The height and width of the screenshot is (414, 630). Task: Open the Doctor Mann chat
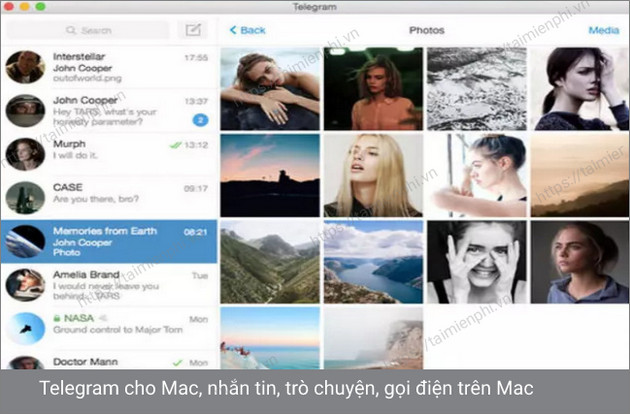tap(109, 361)
